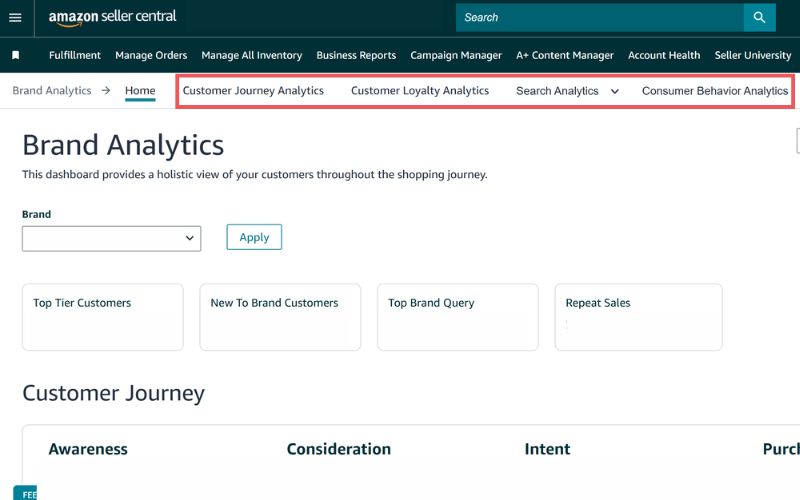Open New To Brand Customers card
800x500 pixels.
tap(280, 317)
